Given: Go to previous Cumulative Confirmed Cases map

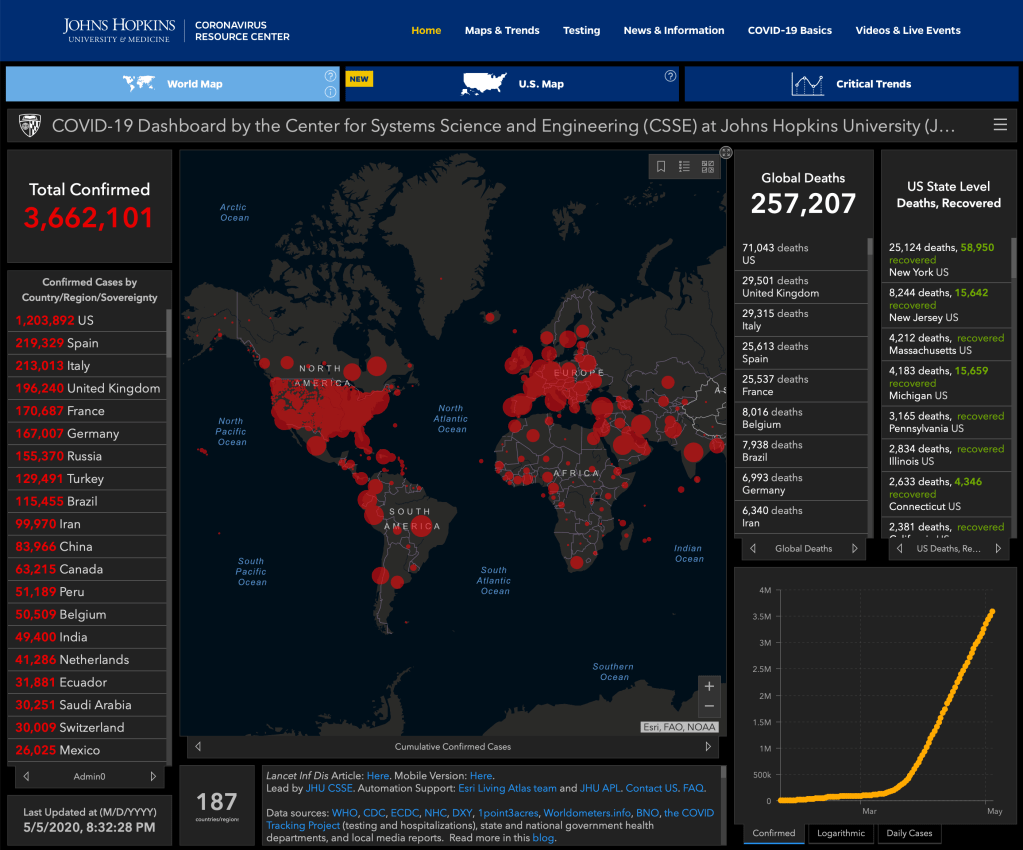Looking at the screenshot, I should coord(198,746).
